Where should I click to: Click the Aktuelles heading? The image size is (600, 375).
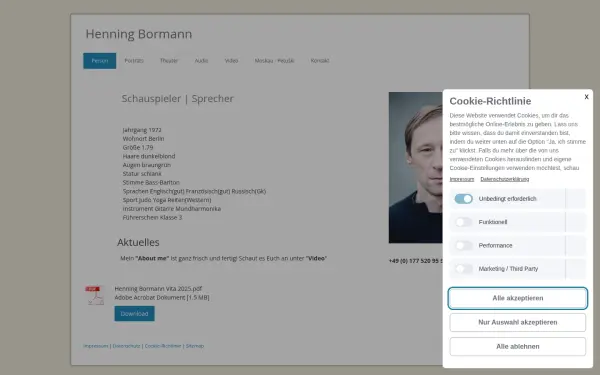pyautogui.click(x=138, y=242)
